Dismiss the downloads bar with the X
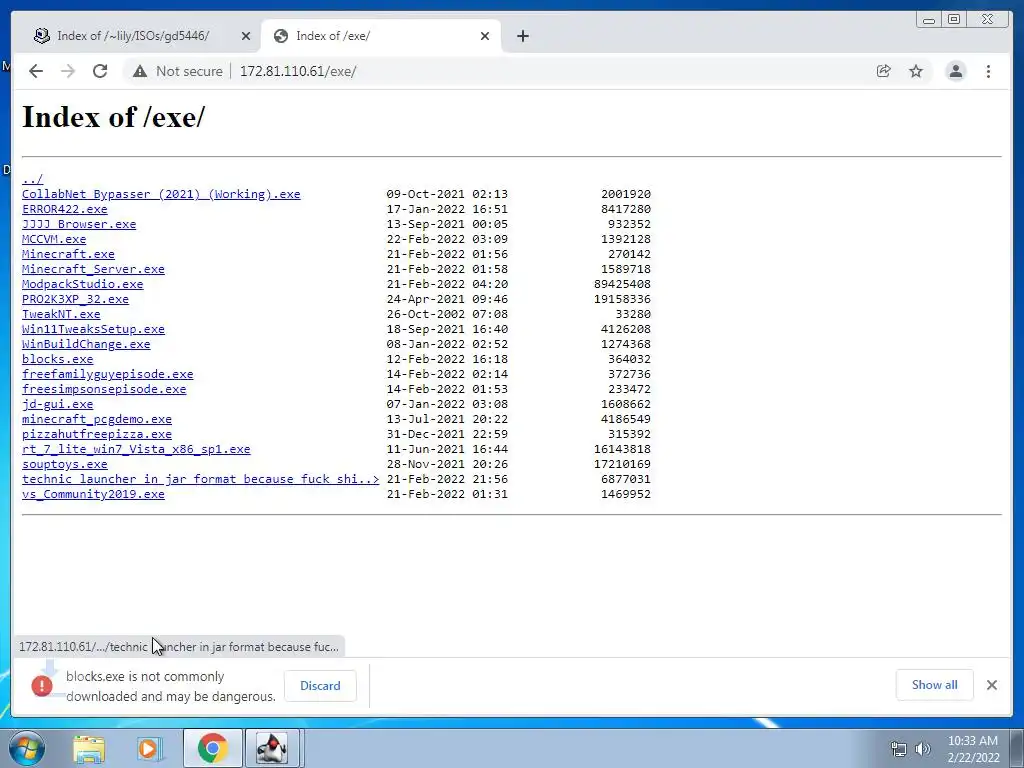The width and height of the screenshot is (1024, 768). pyautogui.click(x=992, y=685)
